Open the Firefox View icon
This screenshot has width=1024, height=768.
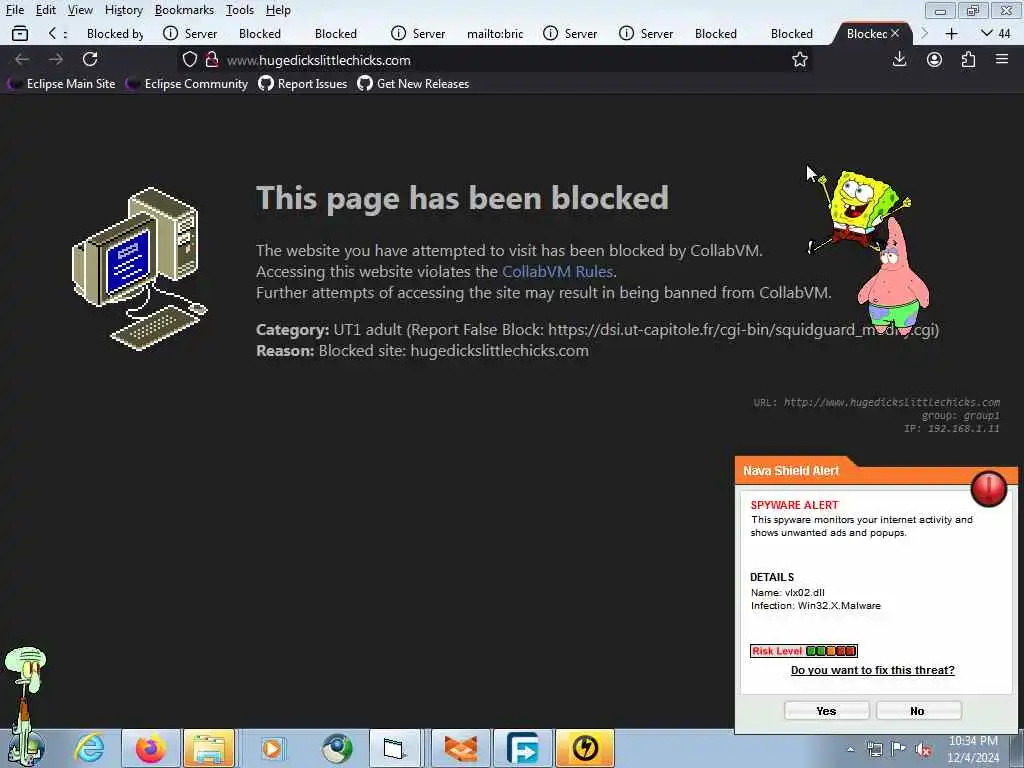click(x=20, y=33)
